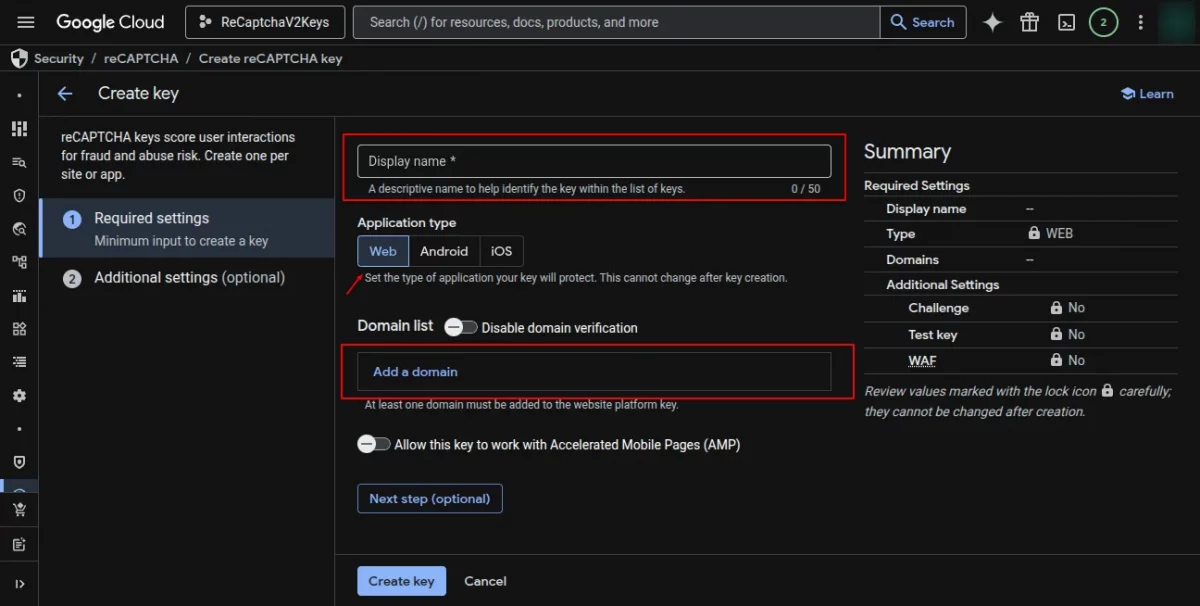Click the underlined WAF label in Summary
This screenshot has width=1200, height=606.
click(922, 360)
